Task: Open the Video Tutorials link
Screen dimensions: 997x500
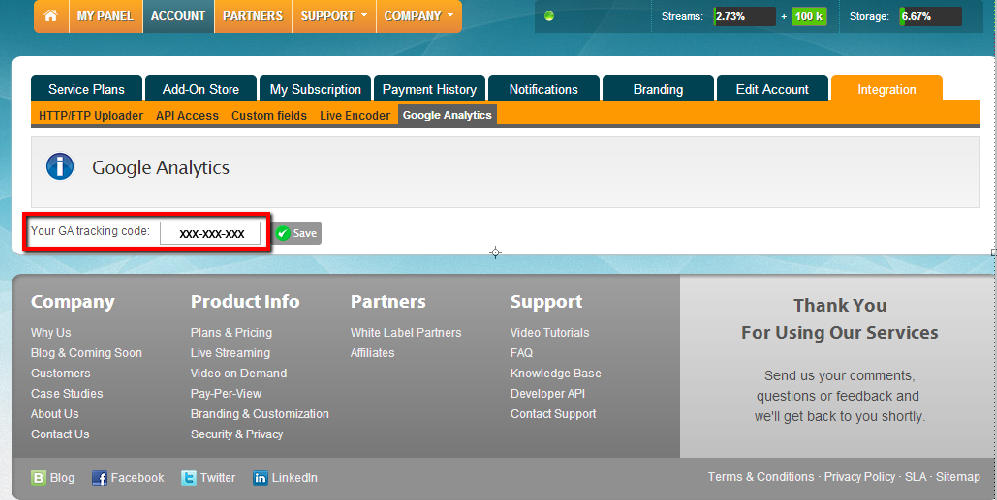Action: 550,333
